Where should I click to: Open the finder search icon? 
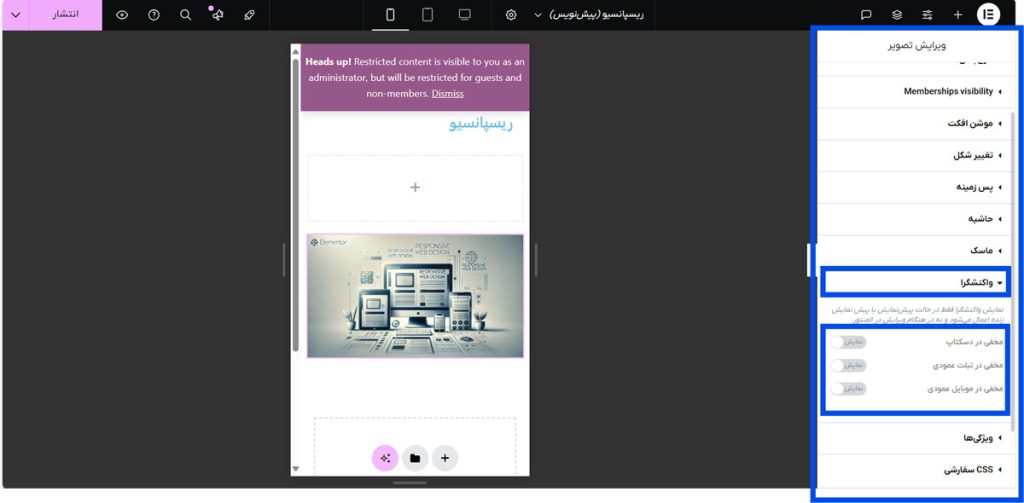pos(185,15)
